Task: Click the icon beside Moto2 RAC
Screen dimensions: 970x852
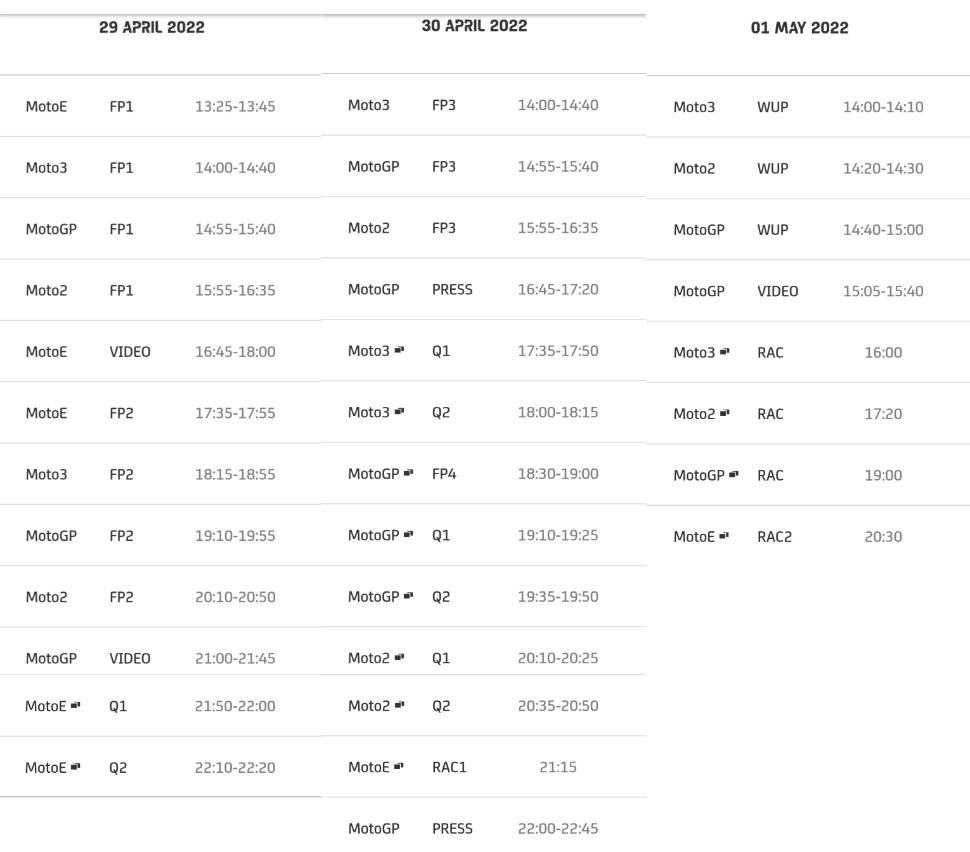Action: point(725,414)
